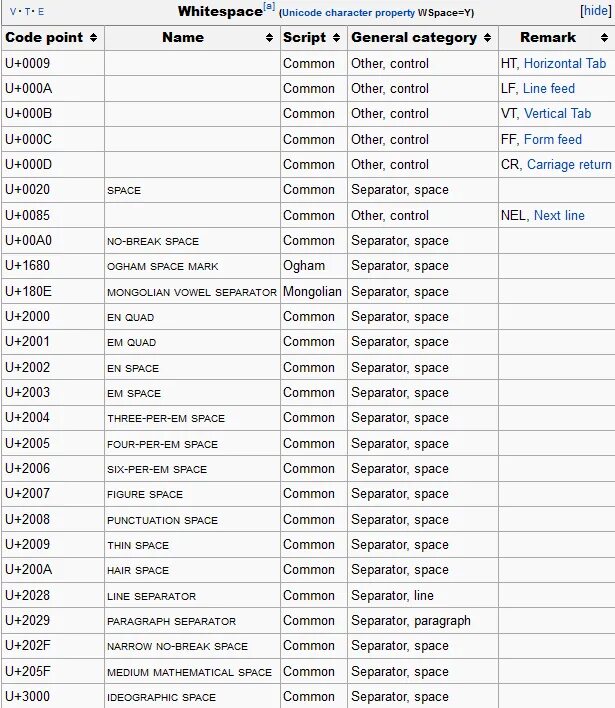Image resolution: width=615 pixels, height=708 pixels.
Task: Click the Name column header
Action: click(192, 38)
